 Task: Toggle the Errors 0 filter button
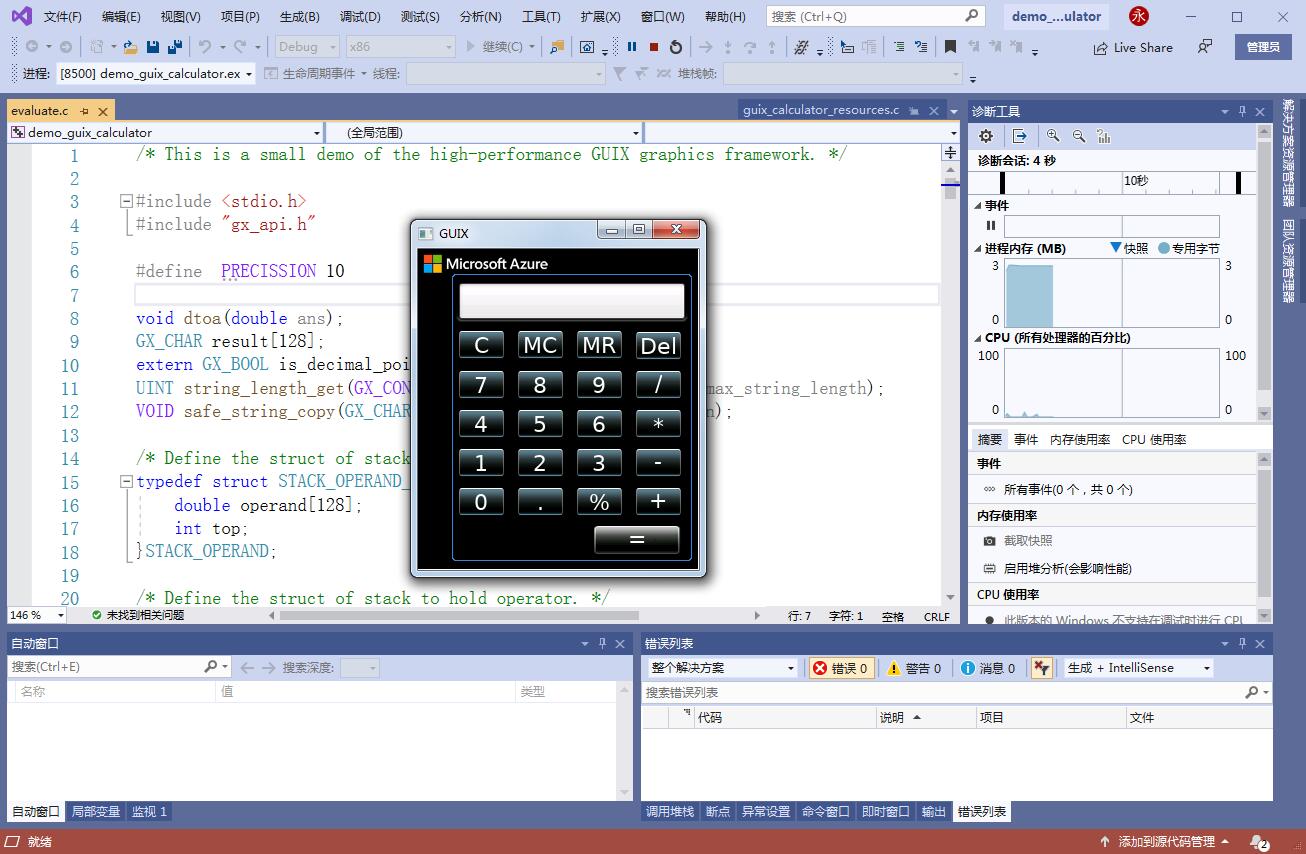point(841,668)
